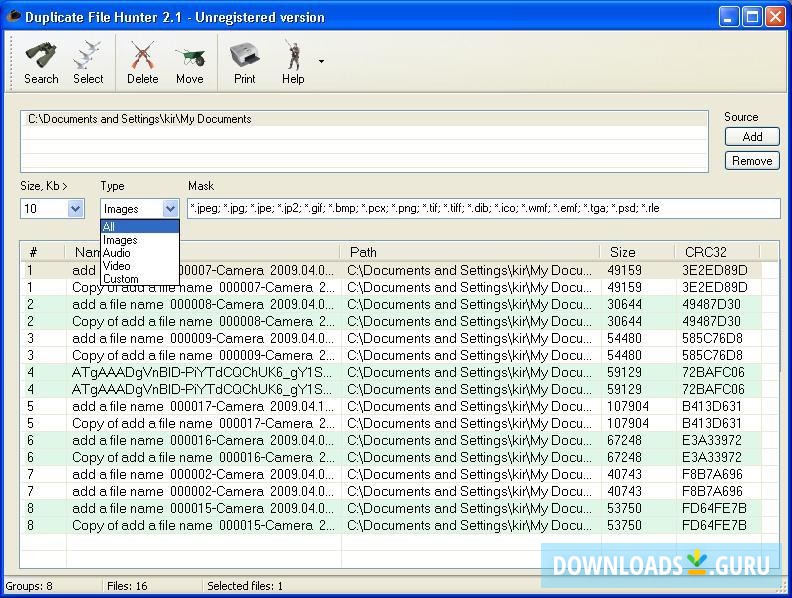Image resolution: width=792 pixels, height=598 pixels.
Task: Open the Size Kb dropdown
Action: pyautogui.click(x=75, y=209)
